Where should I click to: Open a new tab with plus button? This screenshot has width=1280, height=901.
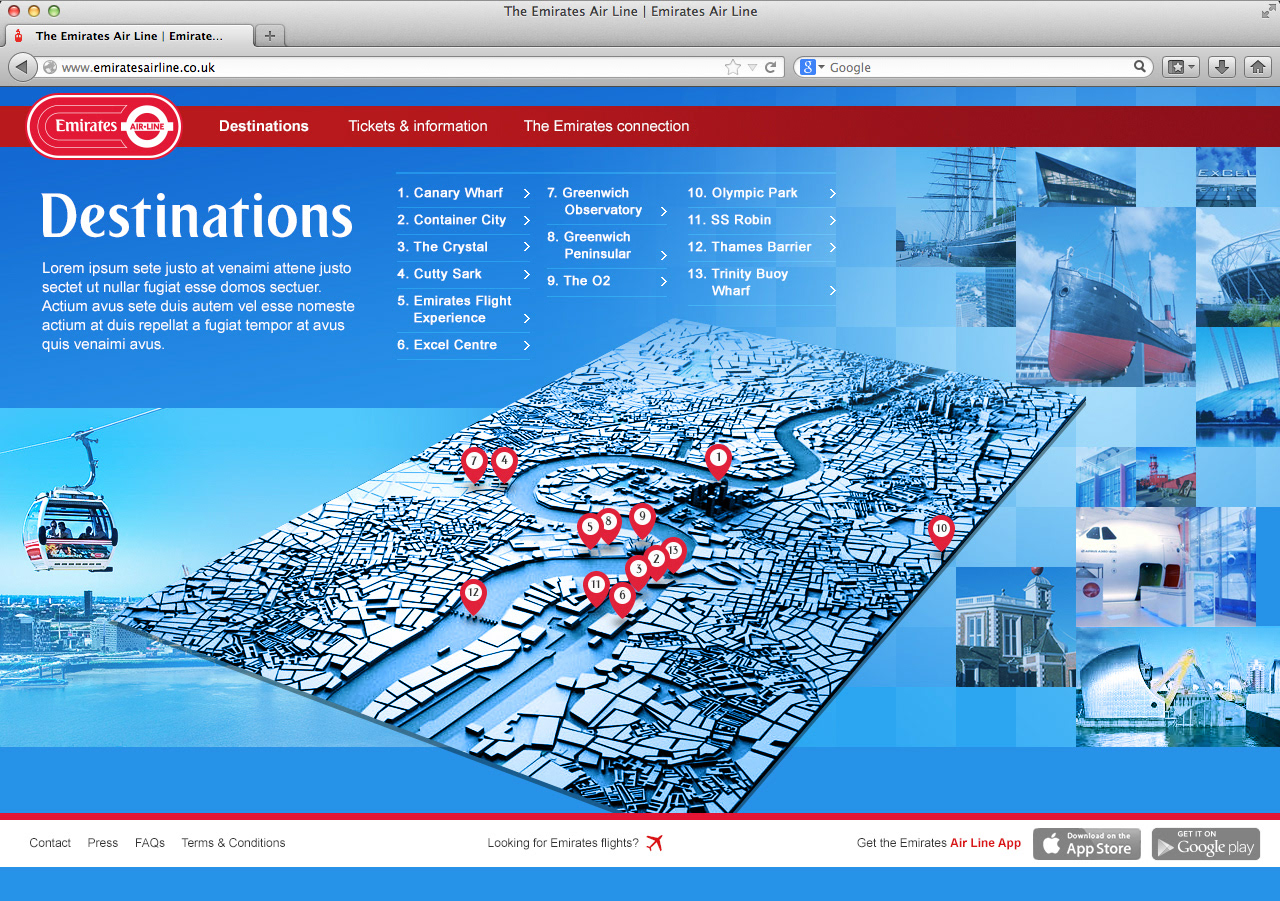270,36
